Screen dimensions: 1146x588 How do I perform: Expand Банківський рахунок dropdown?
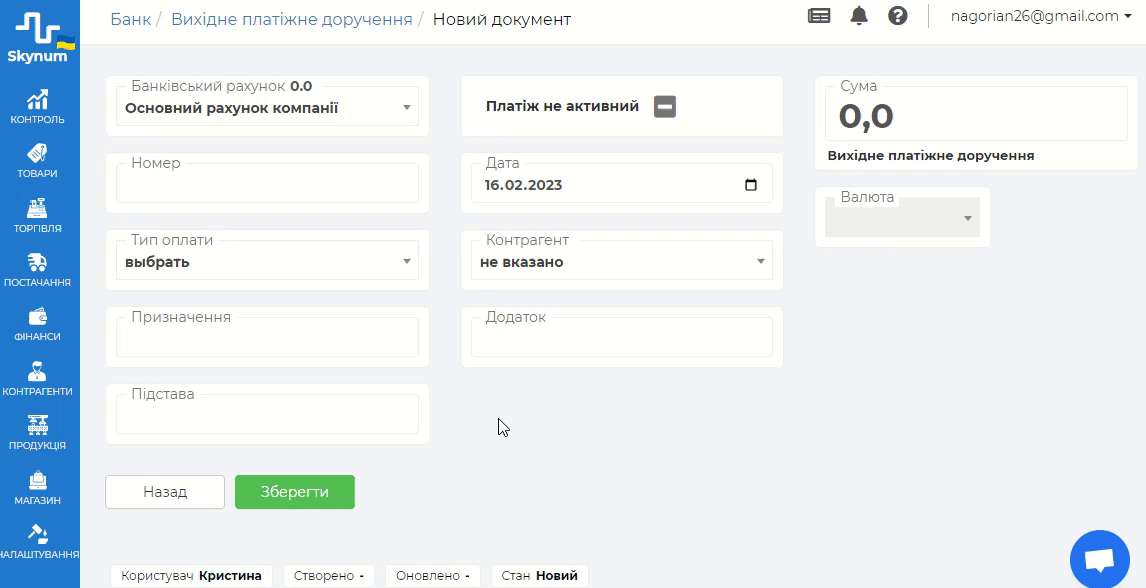click(x=267, y=108)
